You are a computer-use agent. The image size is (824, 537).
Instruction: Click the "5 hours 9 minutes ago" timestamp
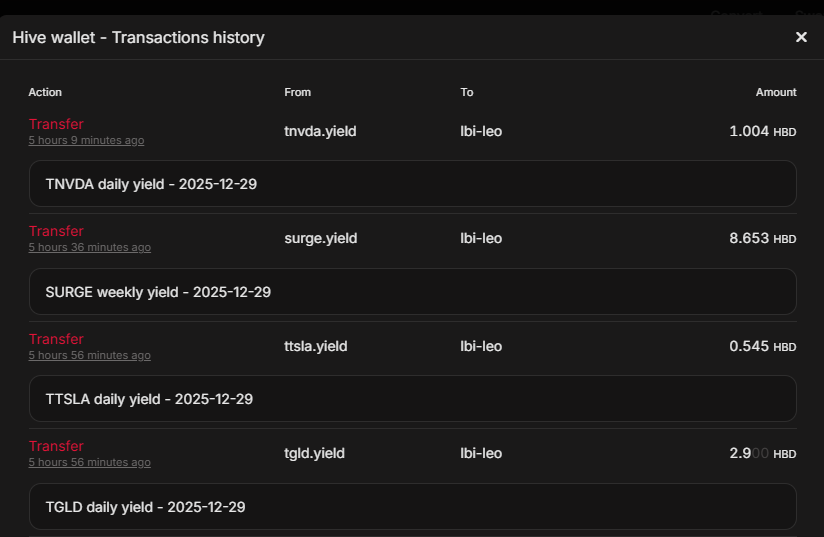[86, 141]
